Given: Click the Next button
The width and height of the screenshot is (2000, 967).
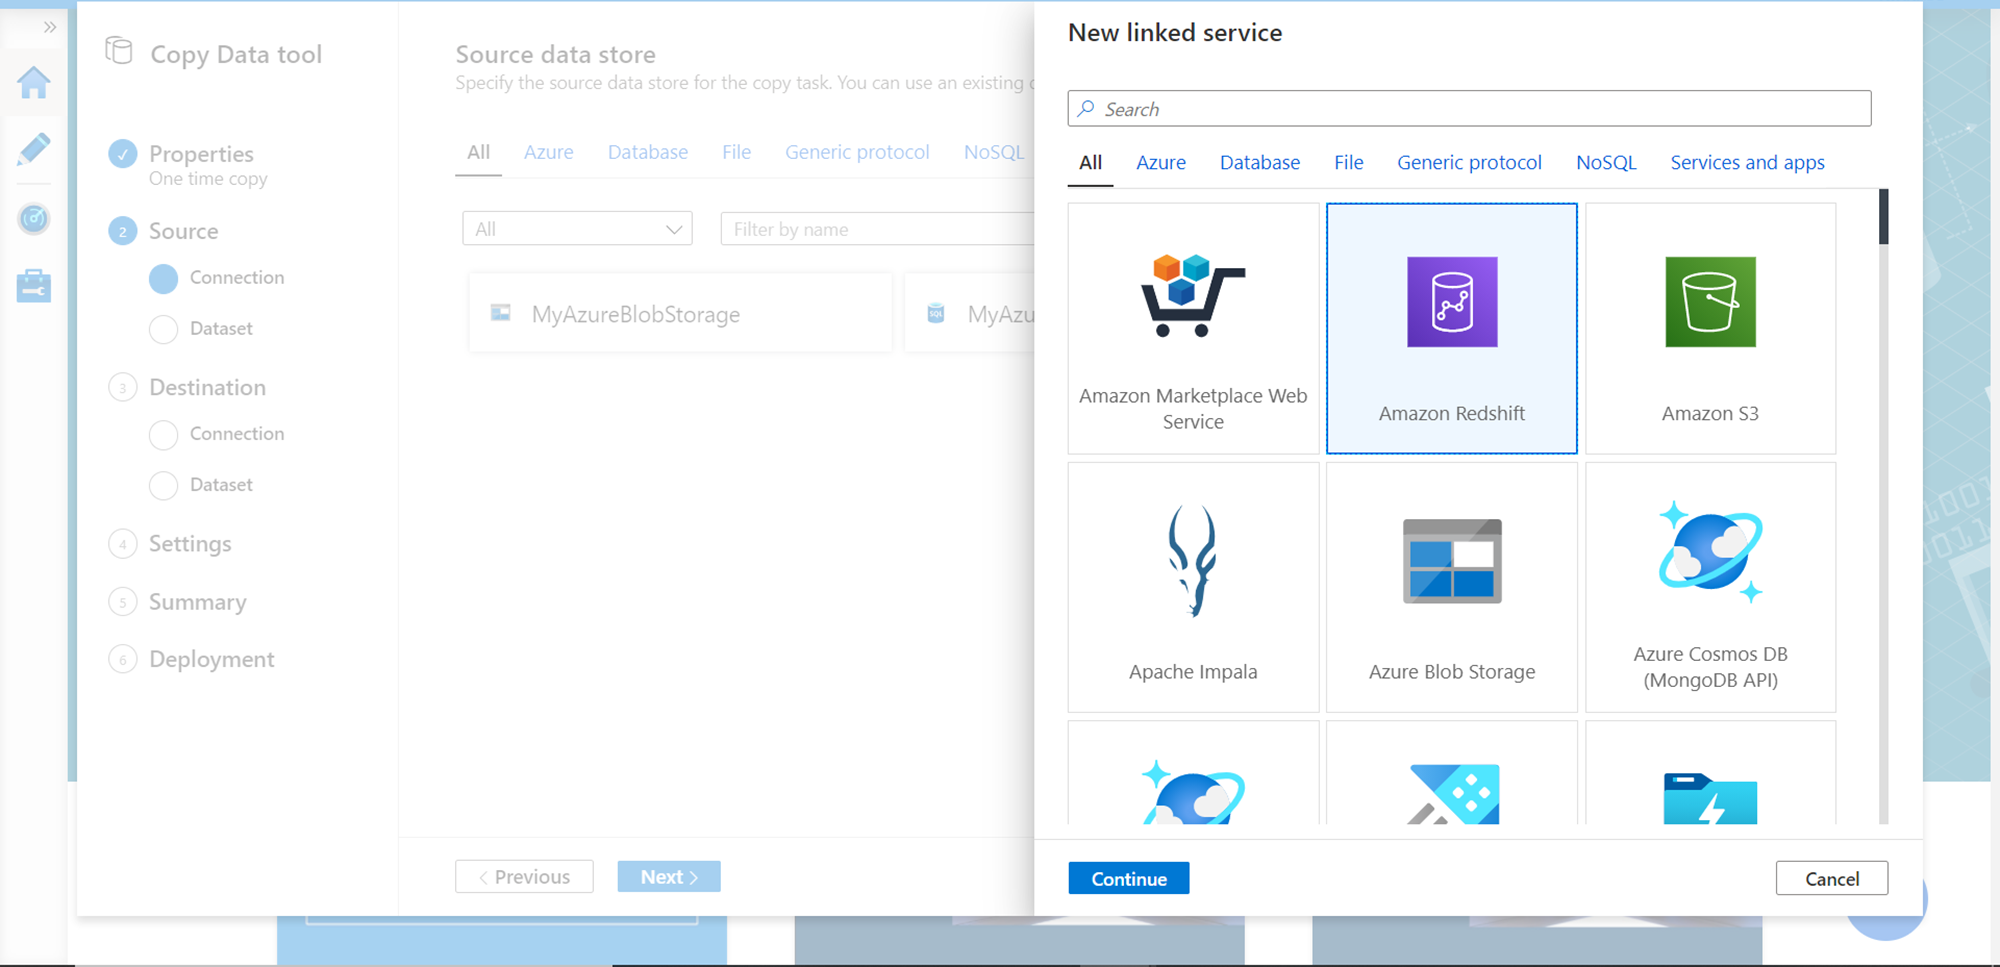Looking at the screenshot, I should 669,877.
